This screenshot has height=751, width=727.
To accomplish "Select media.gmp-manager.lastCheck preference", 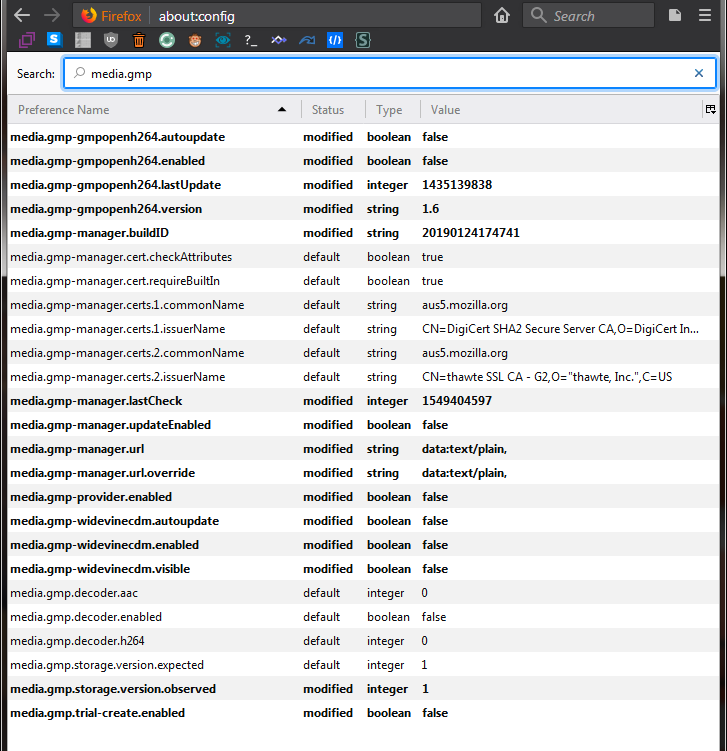I will [363, 401].
